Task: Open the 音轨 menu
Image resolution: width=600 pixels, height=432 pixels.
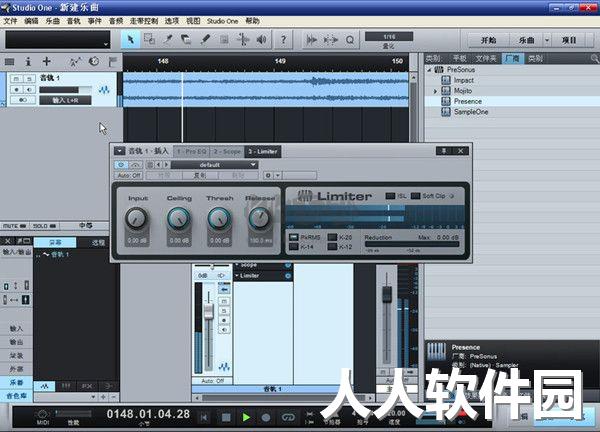Action: (73, 21)
